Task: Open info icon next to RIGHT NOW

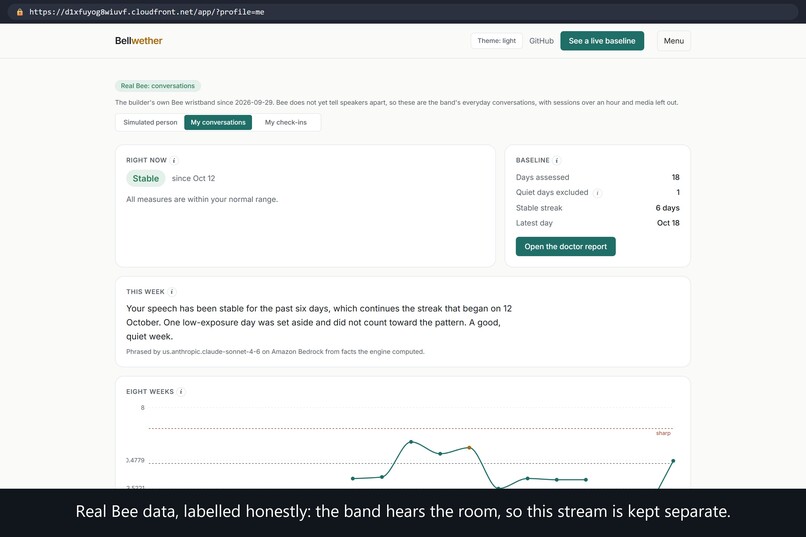Action: (174, 160)
